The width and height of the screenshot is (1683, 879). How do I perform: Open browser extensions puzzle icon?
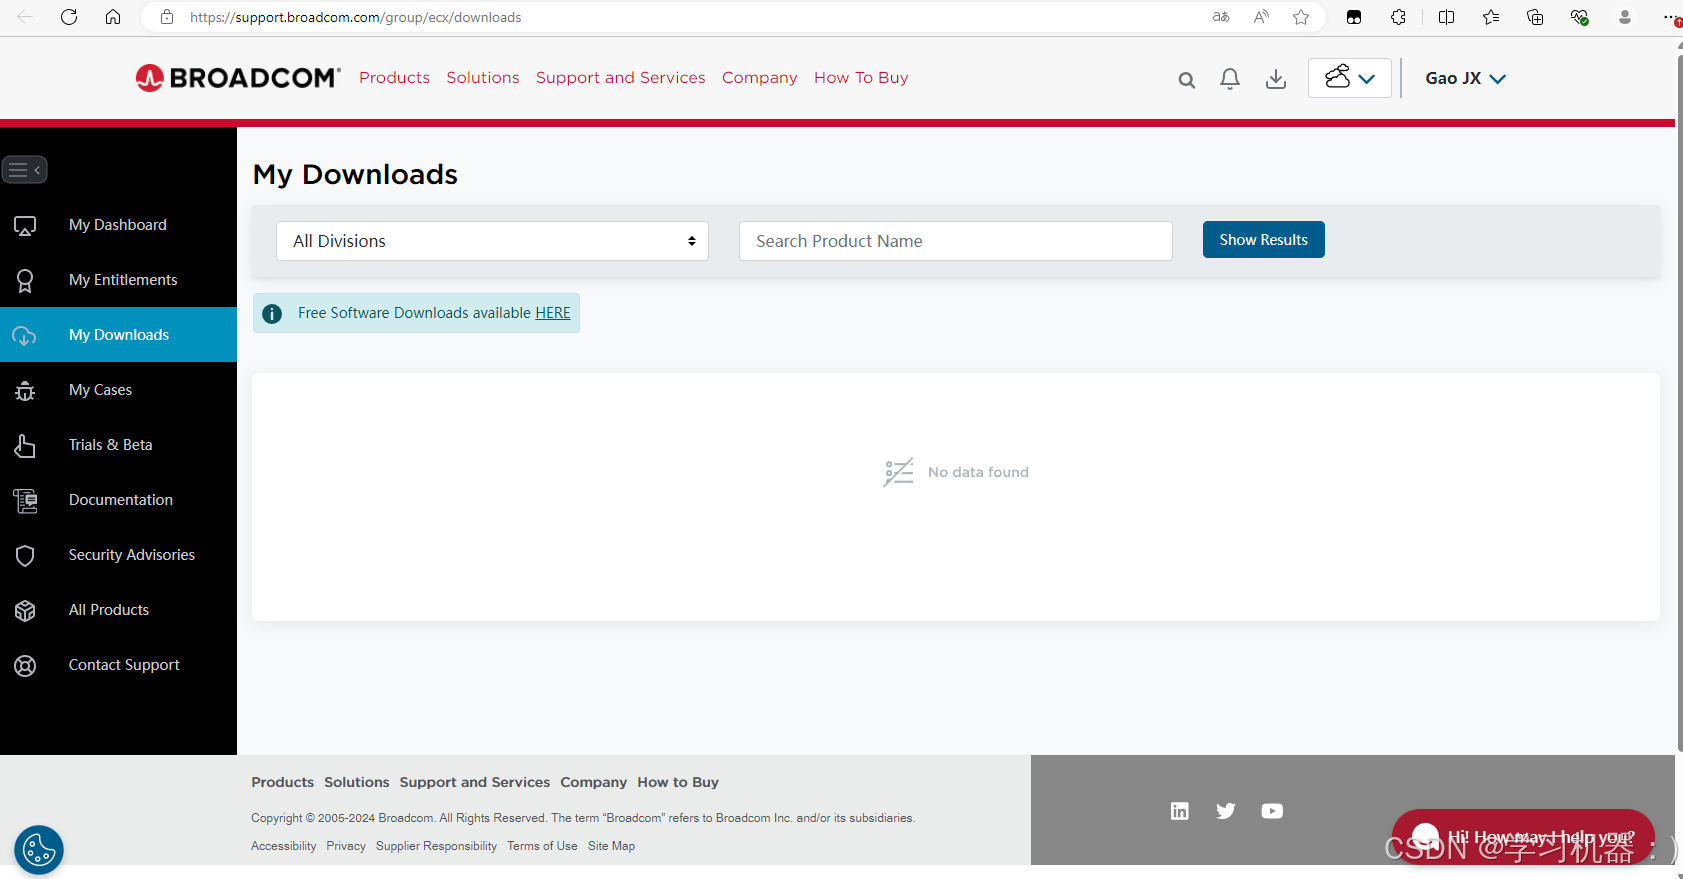point(1398,17)
